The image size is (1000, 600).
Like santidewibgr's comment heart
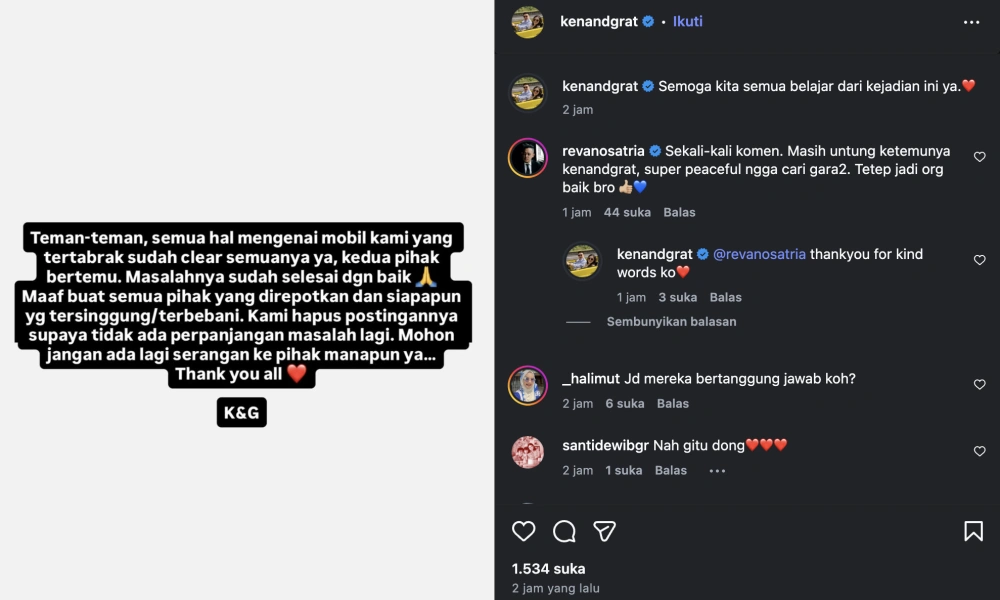979,451
